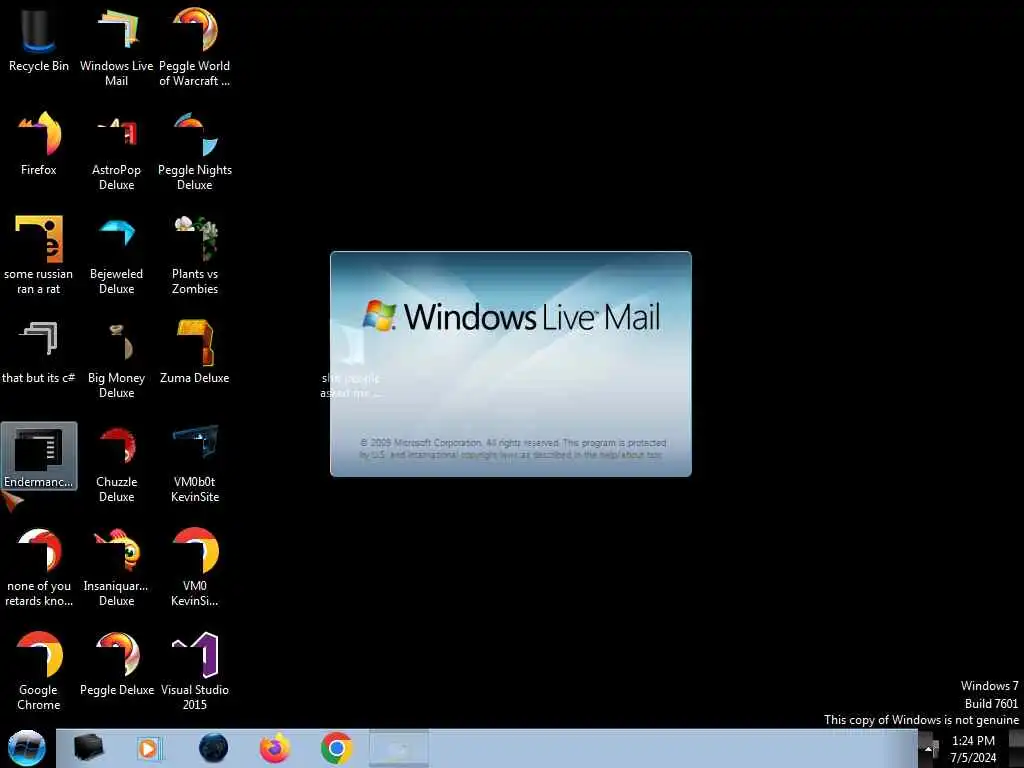
Task: Select the Zuma Deluxe desktop icon
Action: coord(195,351)
